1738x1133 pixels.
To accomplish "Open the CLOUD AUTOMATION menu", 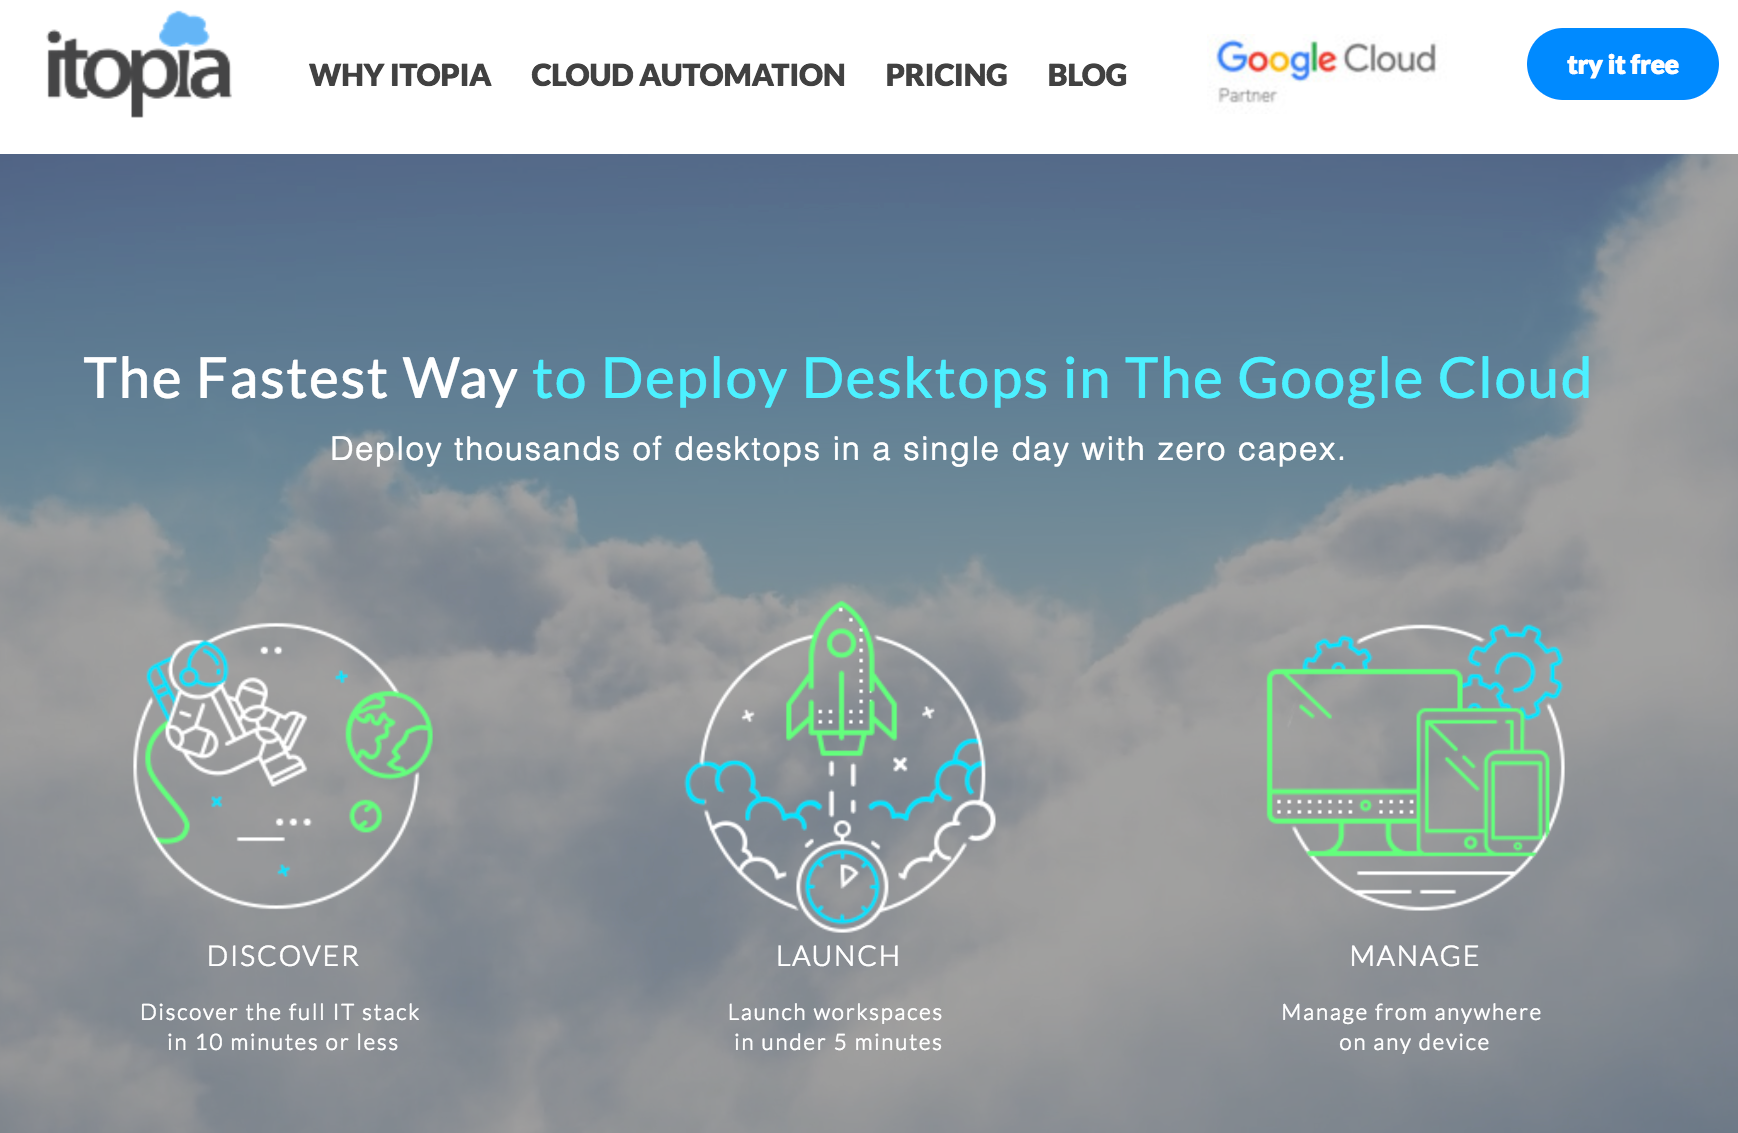I will pyautogui.click(x=688, y=75).
